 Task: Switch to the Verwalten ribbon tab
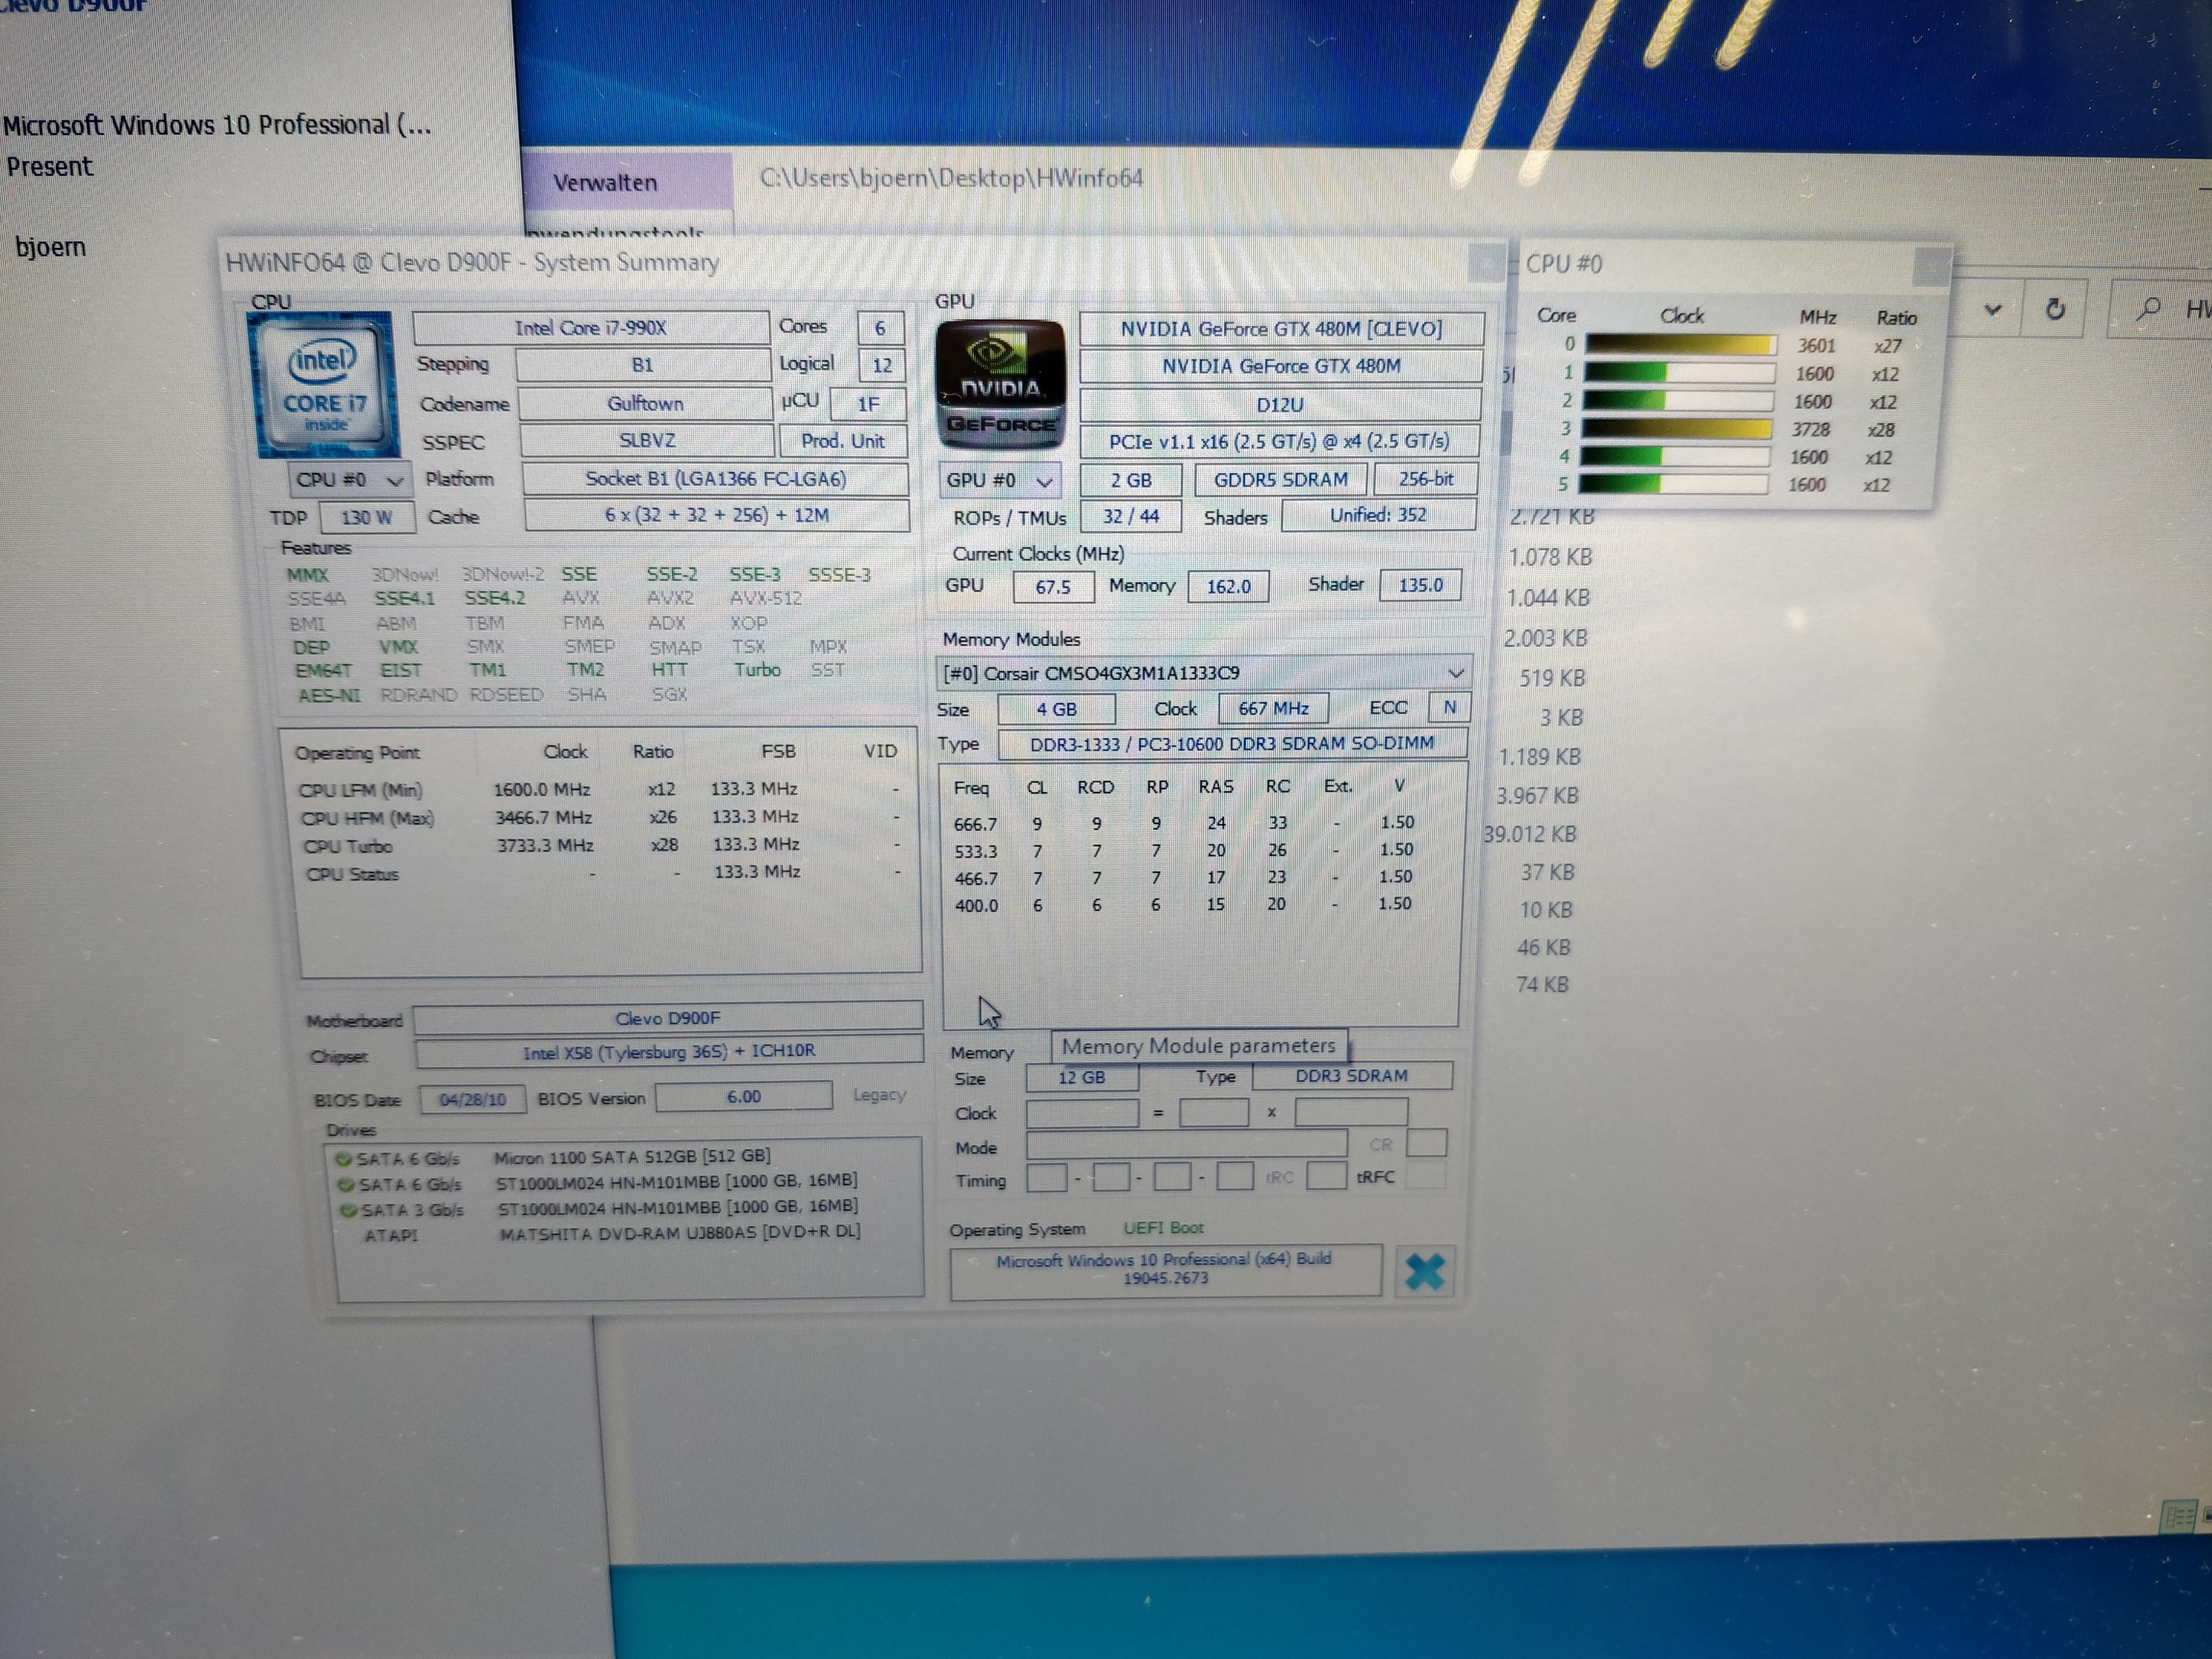pyautogui.click(x=605, y=183)
